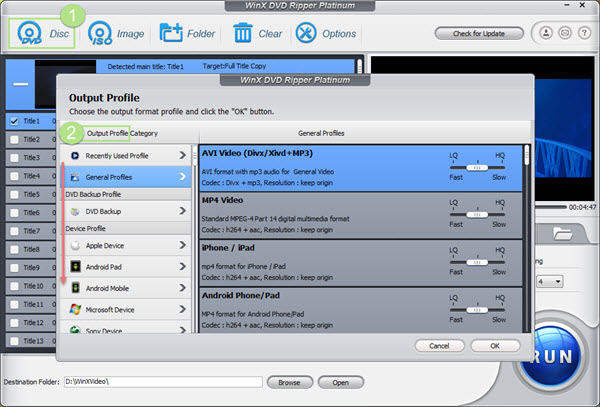
Task: Select the Android Mobile category label
Action: [107, 288]
